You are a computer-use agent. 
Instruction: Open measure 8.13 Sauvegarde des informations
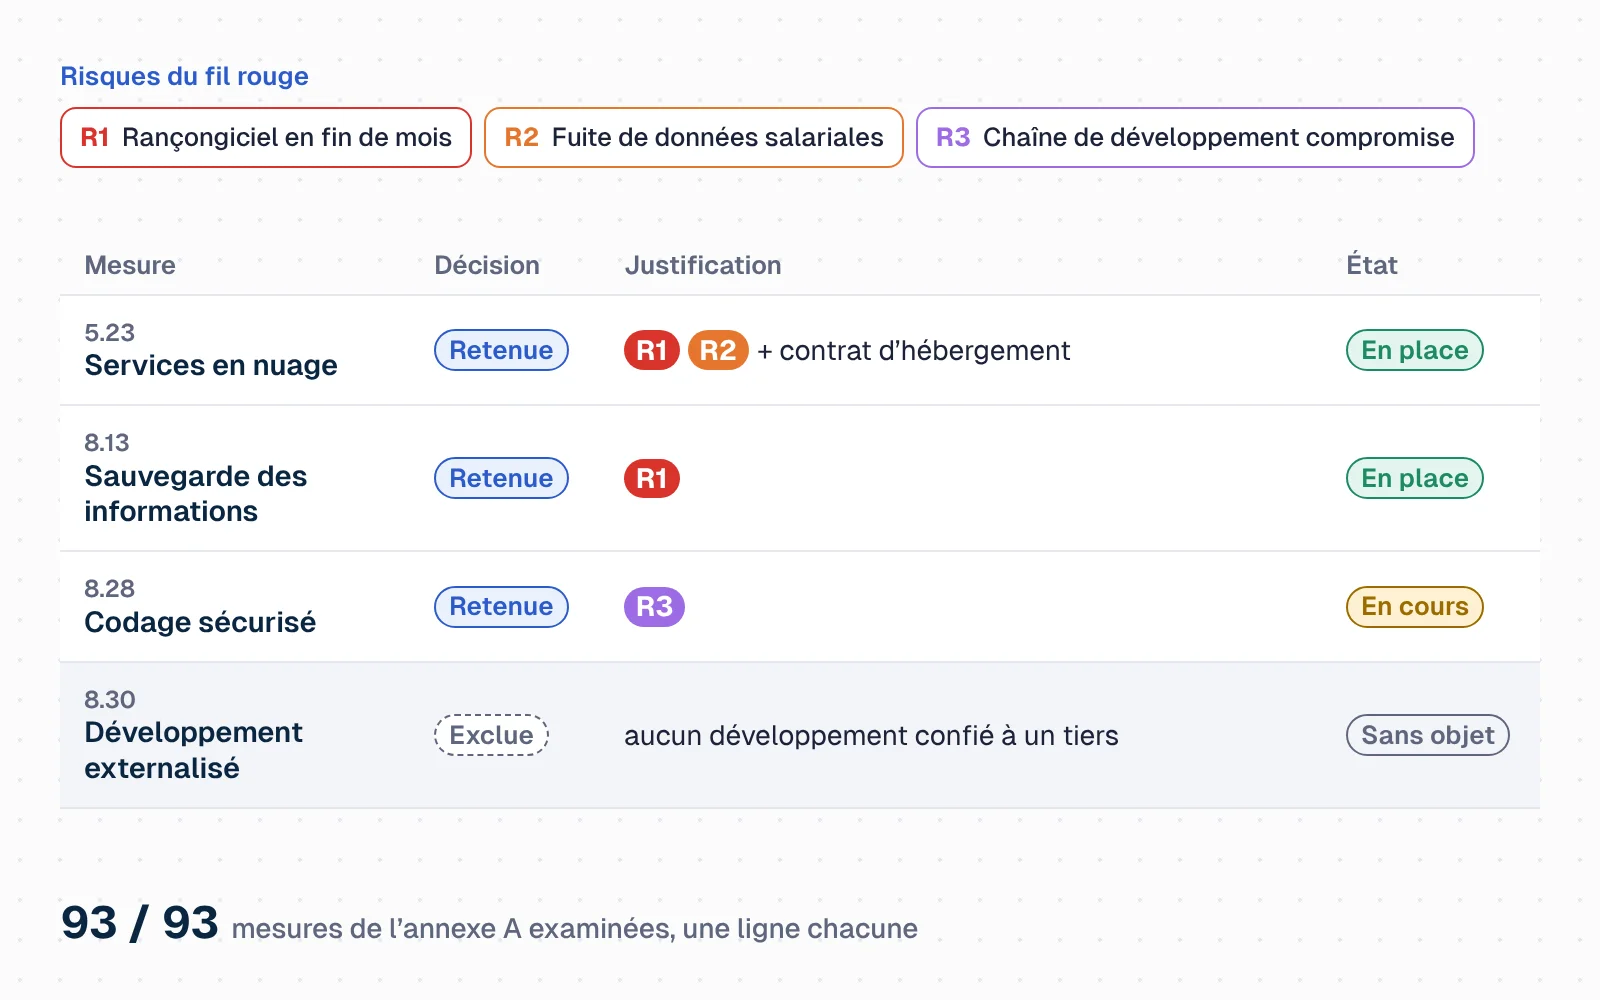point(196,478)
